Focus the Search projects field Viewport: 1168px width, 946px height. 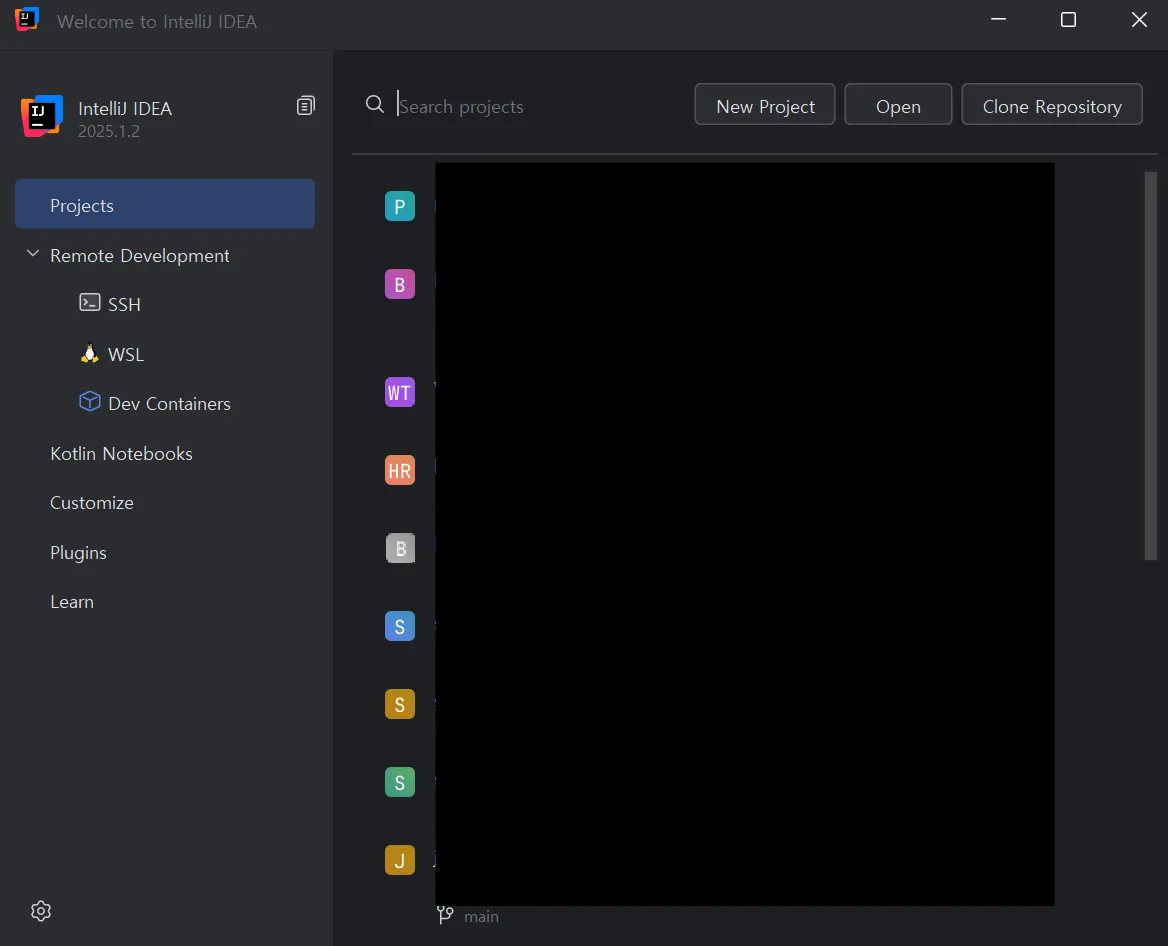point(536,106)
